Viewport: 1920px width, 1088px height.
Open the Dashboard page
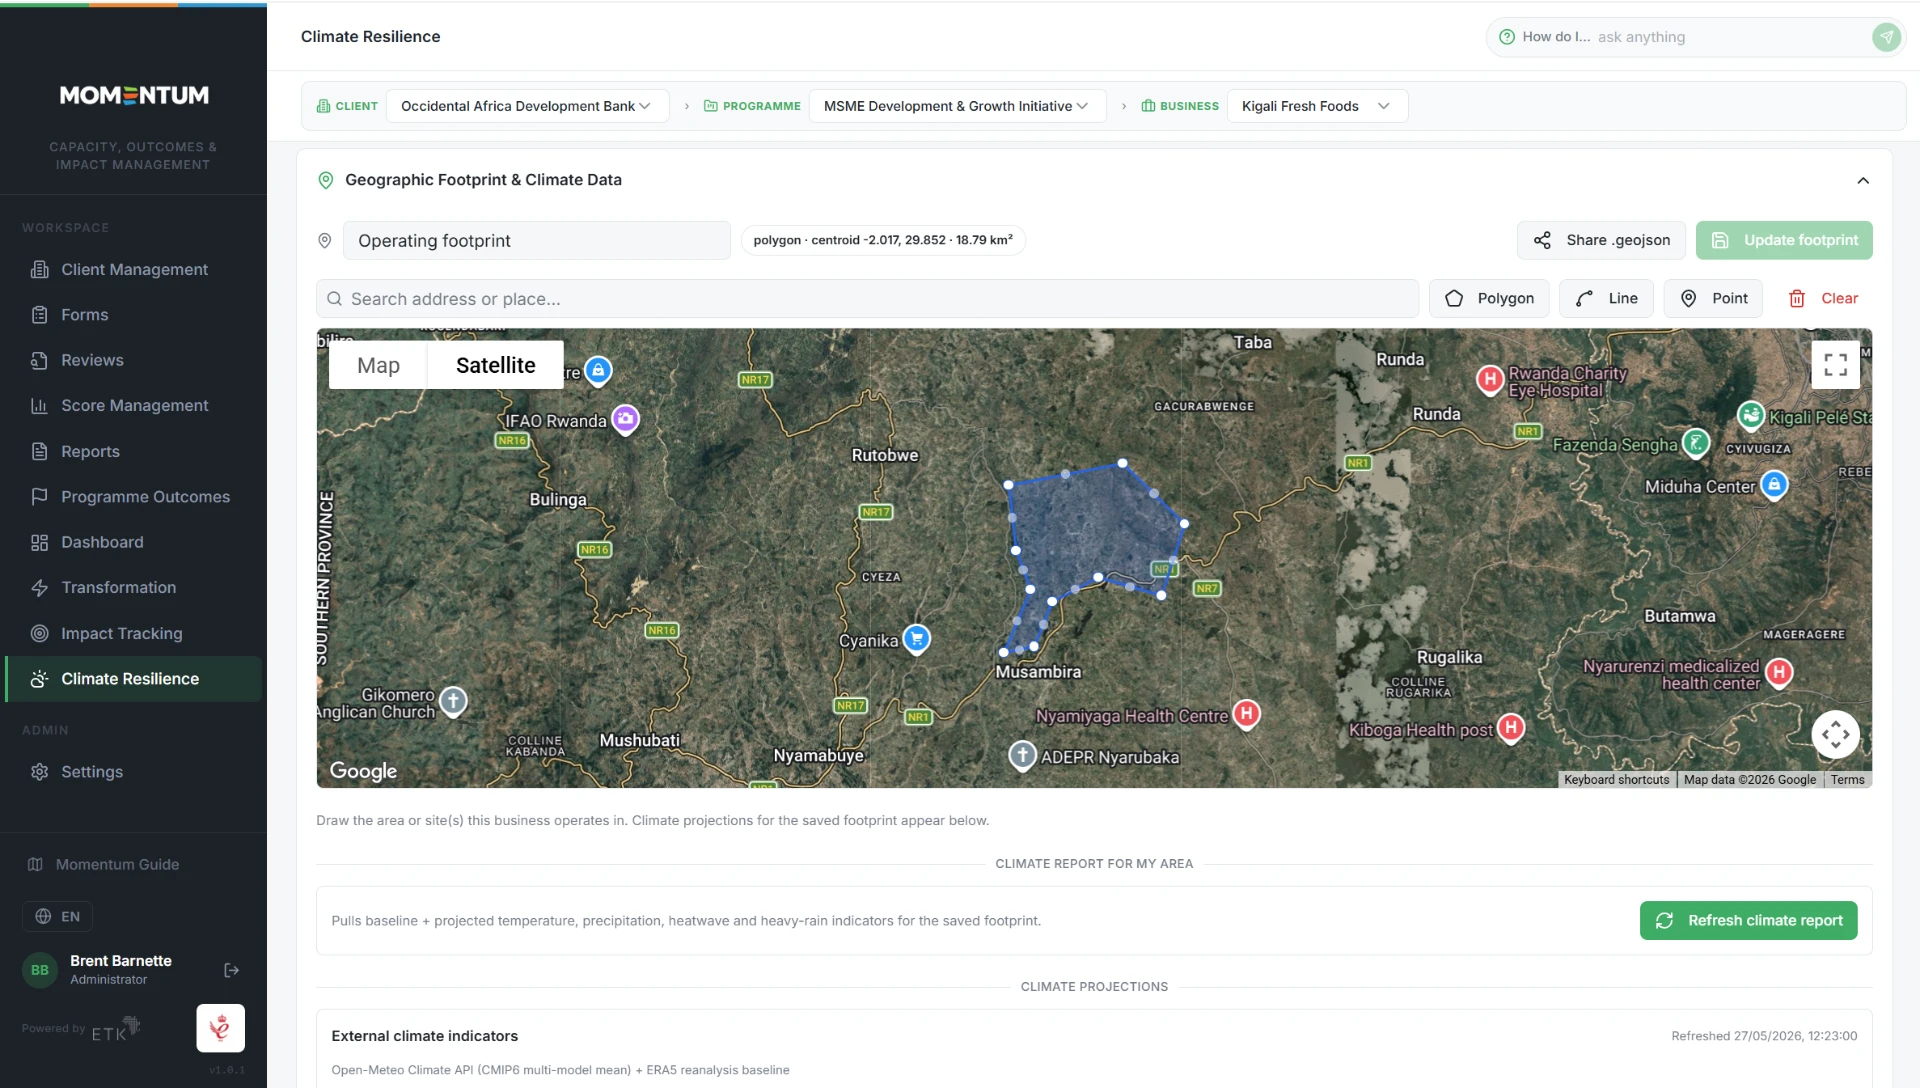pyautogui.click(x=133, y=542)
